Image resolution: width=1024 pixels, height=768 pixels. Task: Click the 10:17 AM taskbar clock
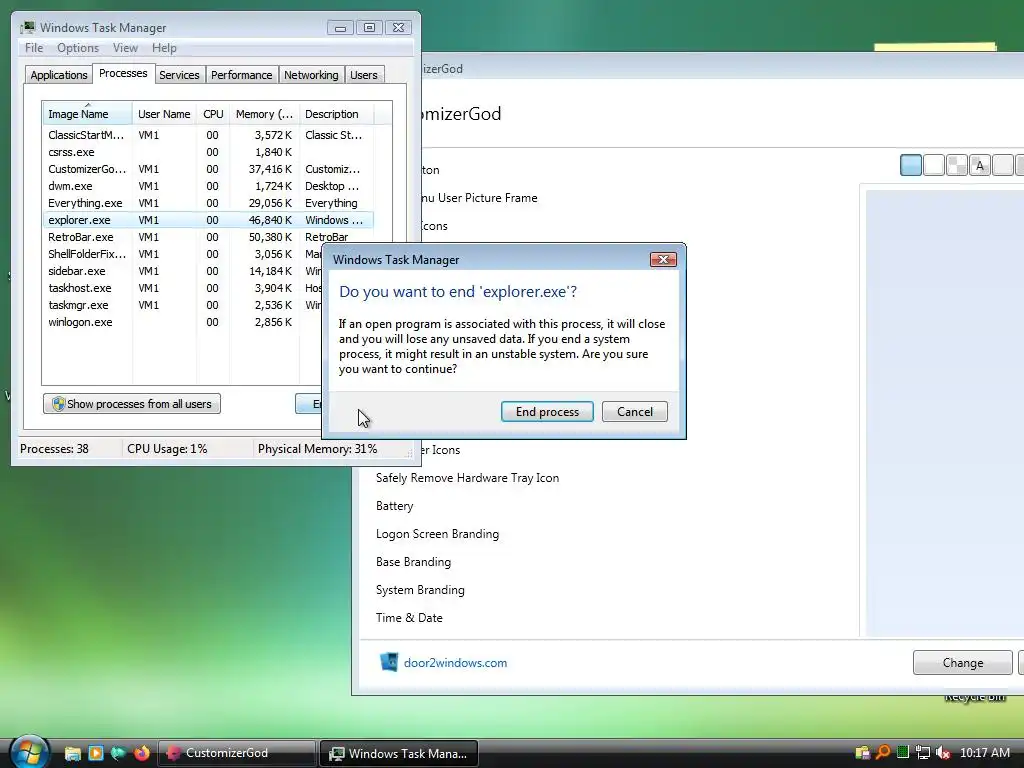(985, 753)
